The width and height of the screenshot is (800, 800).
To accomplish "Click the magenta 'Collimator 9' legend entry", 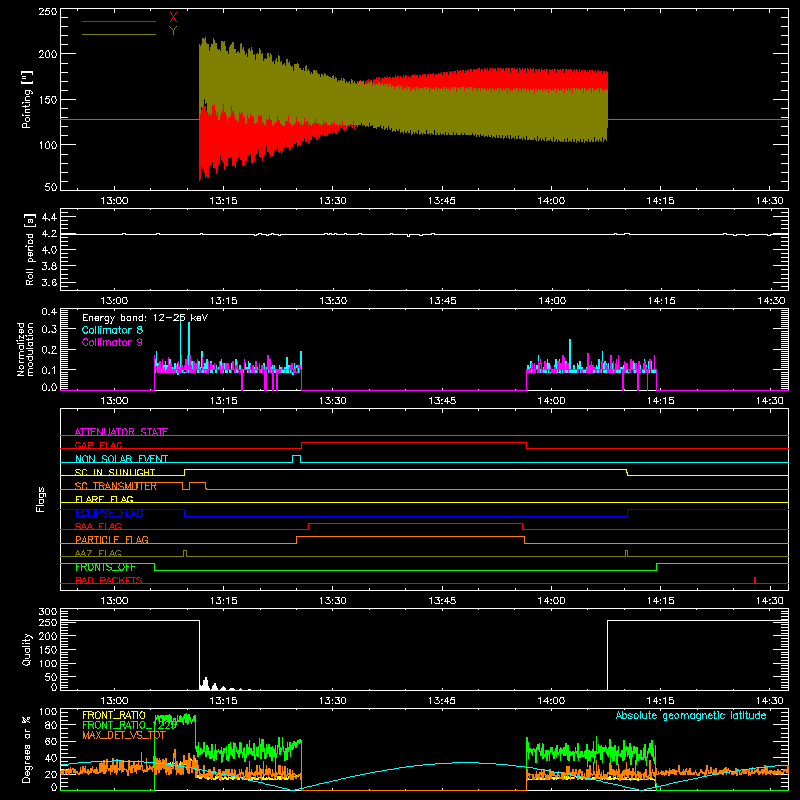I will (112, 342).
